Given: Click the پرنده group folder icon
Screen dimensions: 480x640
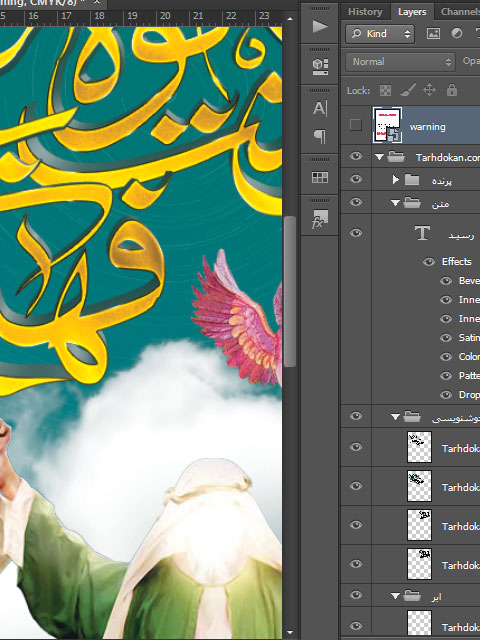Looking at the screenshot, I should coord(412,180).
